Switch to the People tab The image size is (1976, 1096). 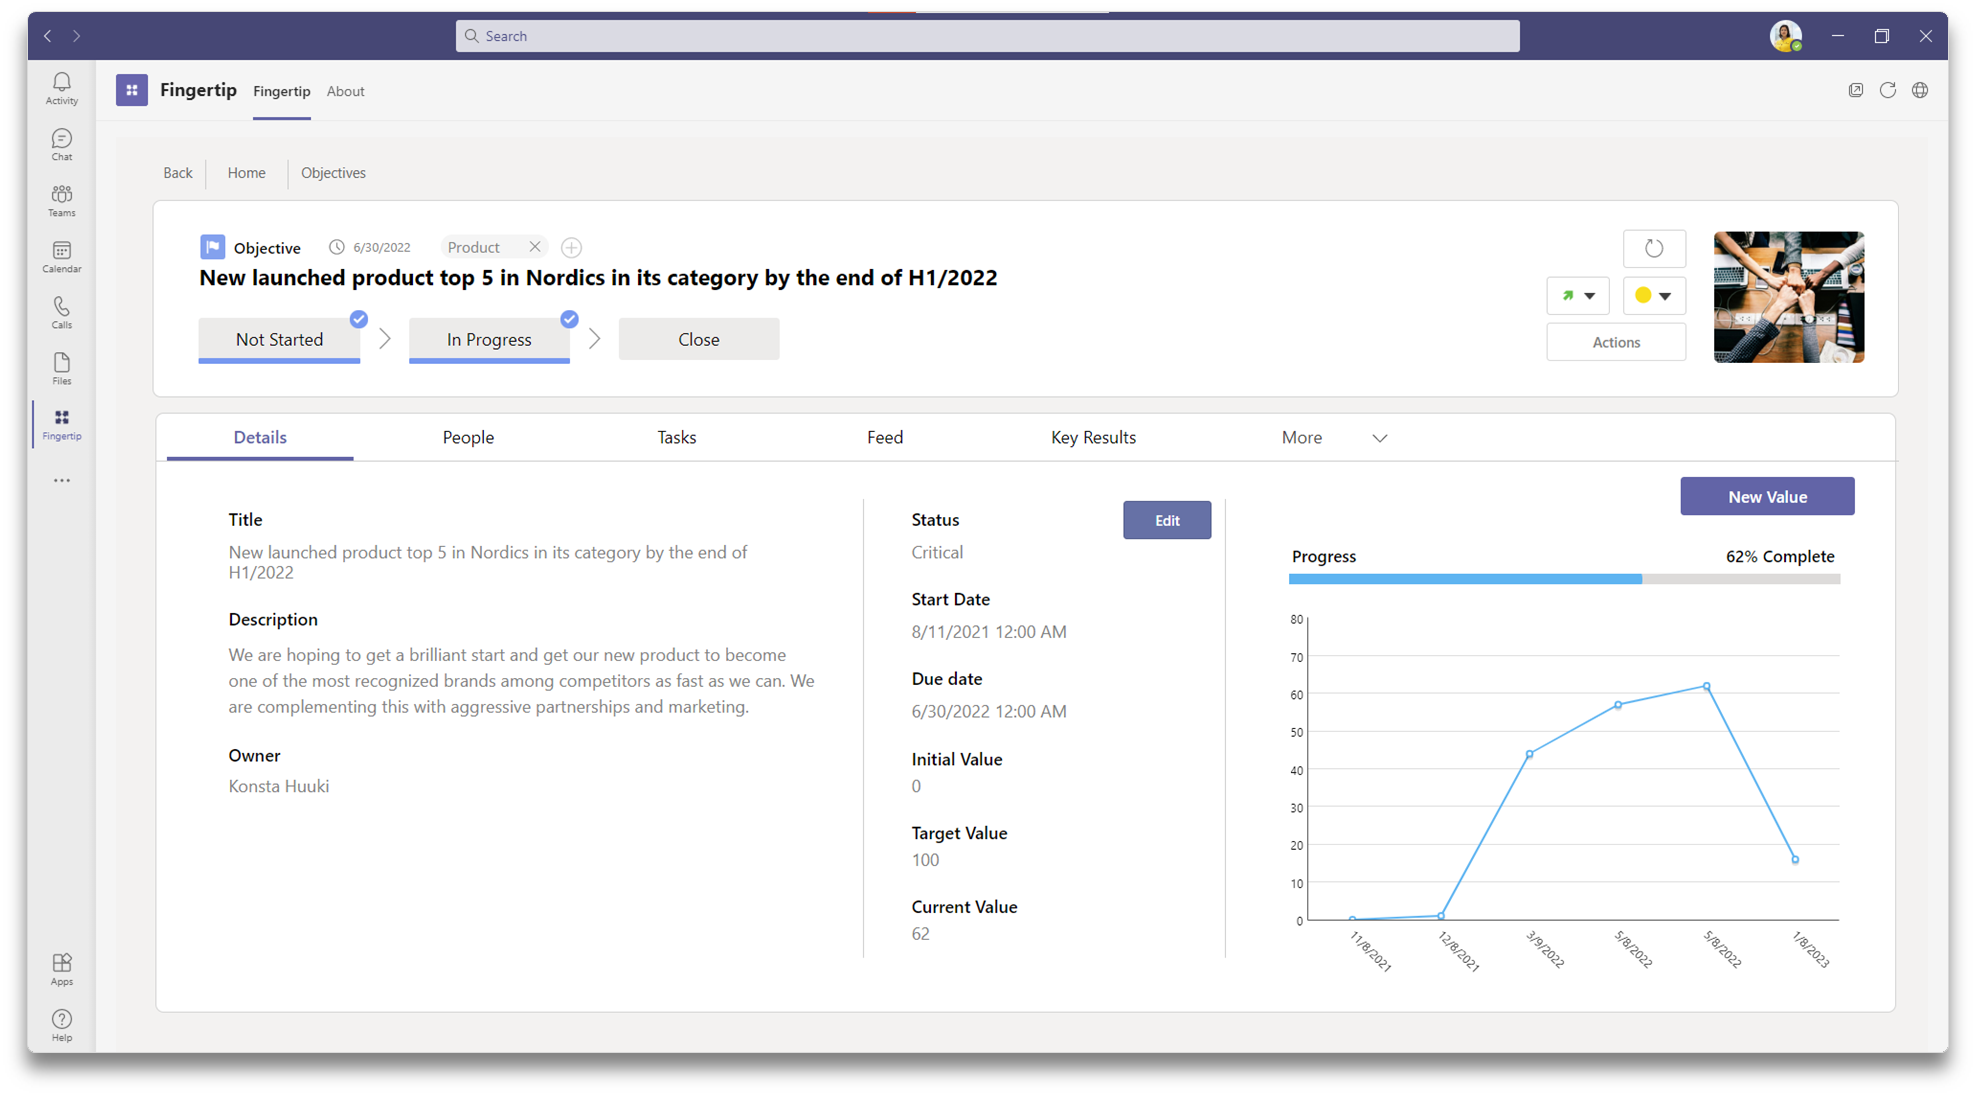[x=468, y=437]
